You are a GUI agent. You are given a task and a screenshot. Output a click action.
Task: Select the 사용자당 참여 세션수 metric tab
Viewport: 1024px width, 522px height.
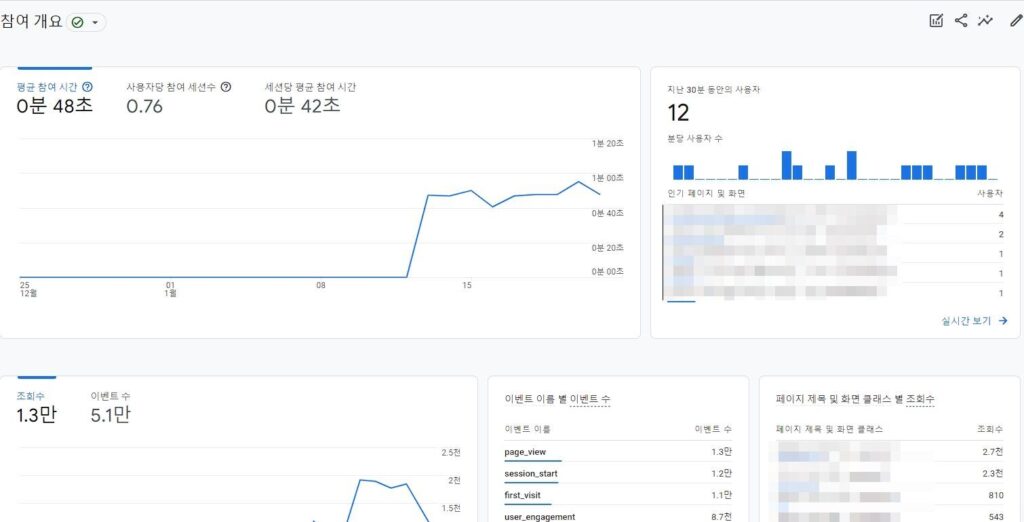tap(178, 98)
